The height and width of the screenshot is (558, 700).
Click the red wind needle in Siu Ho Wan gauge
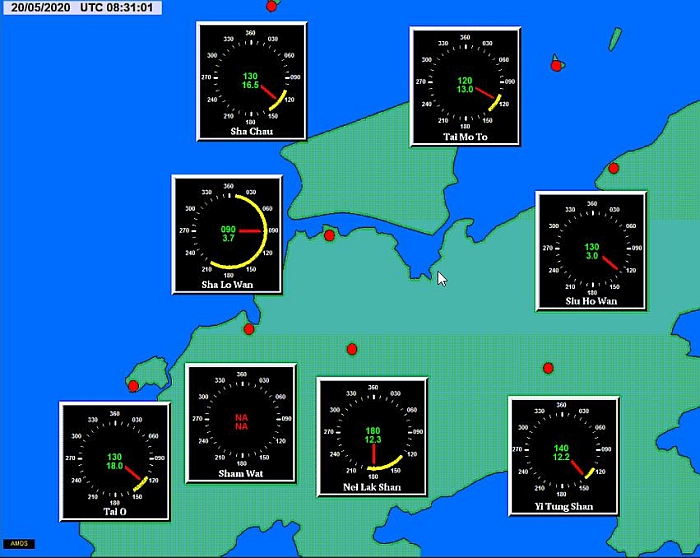(610, 263)
